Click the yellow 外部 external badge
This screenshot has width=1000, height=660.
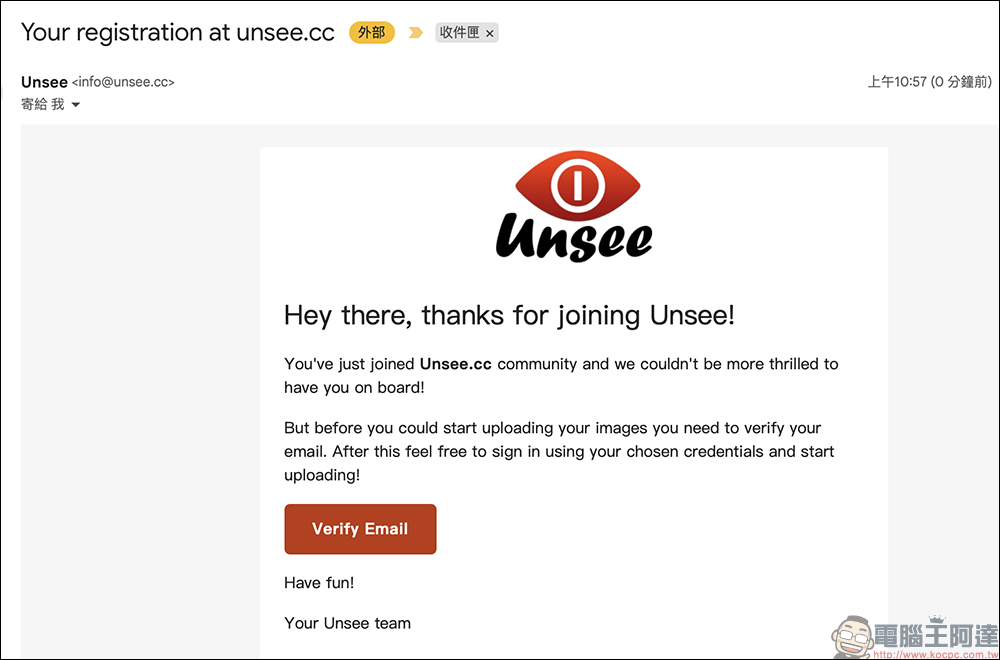point(372,33)
